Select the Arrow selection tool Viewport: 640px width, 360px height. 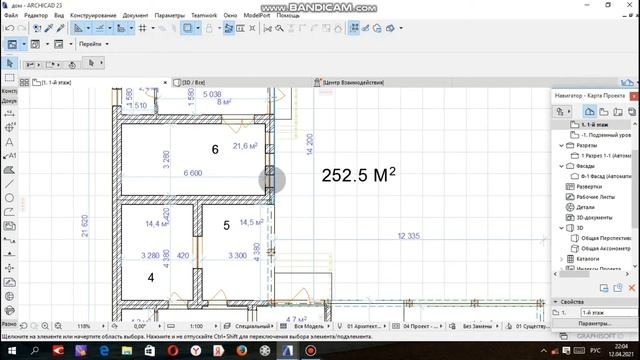point(10,63)
